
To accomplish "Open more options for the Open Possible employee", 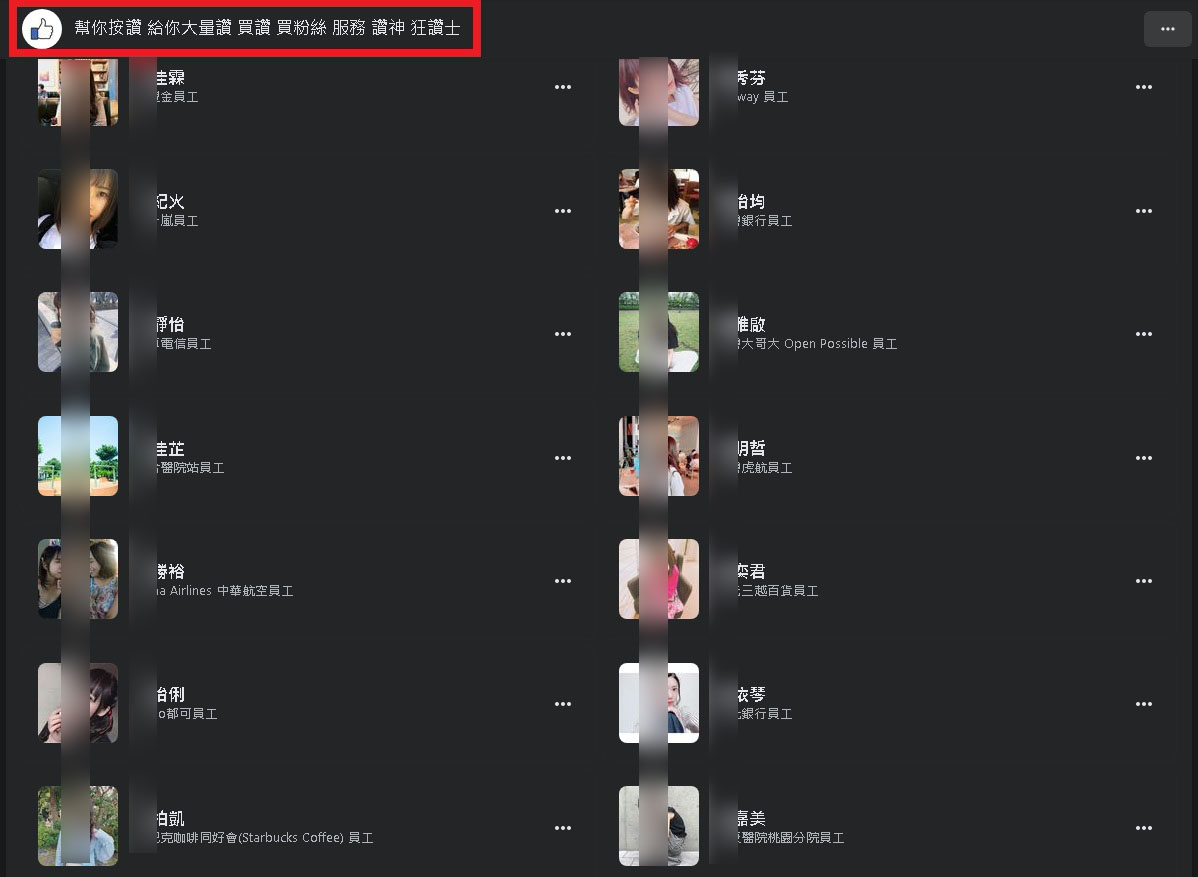I will 1144,334.
